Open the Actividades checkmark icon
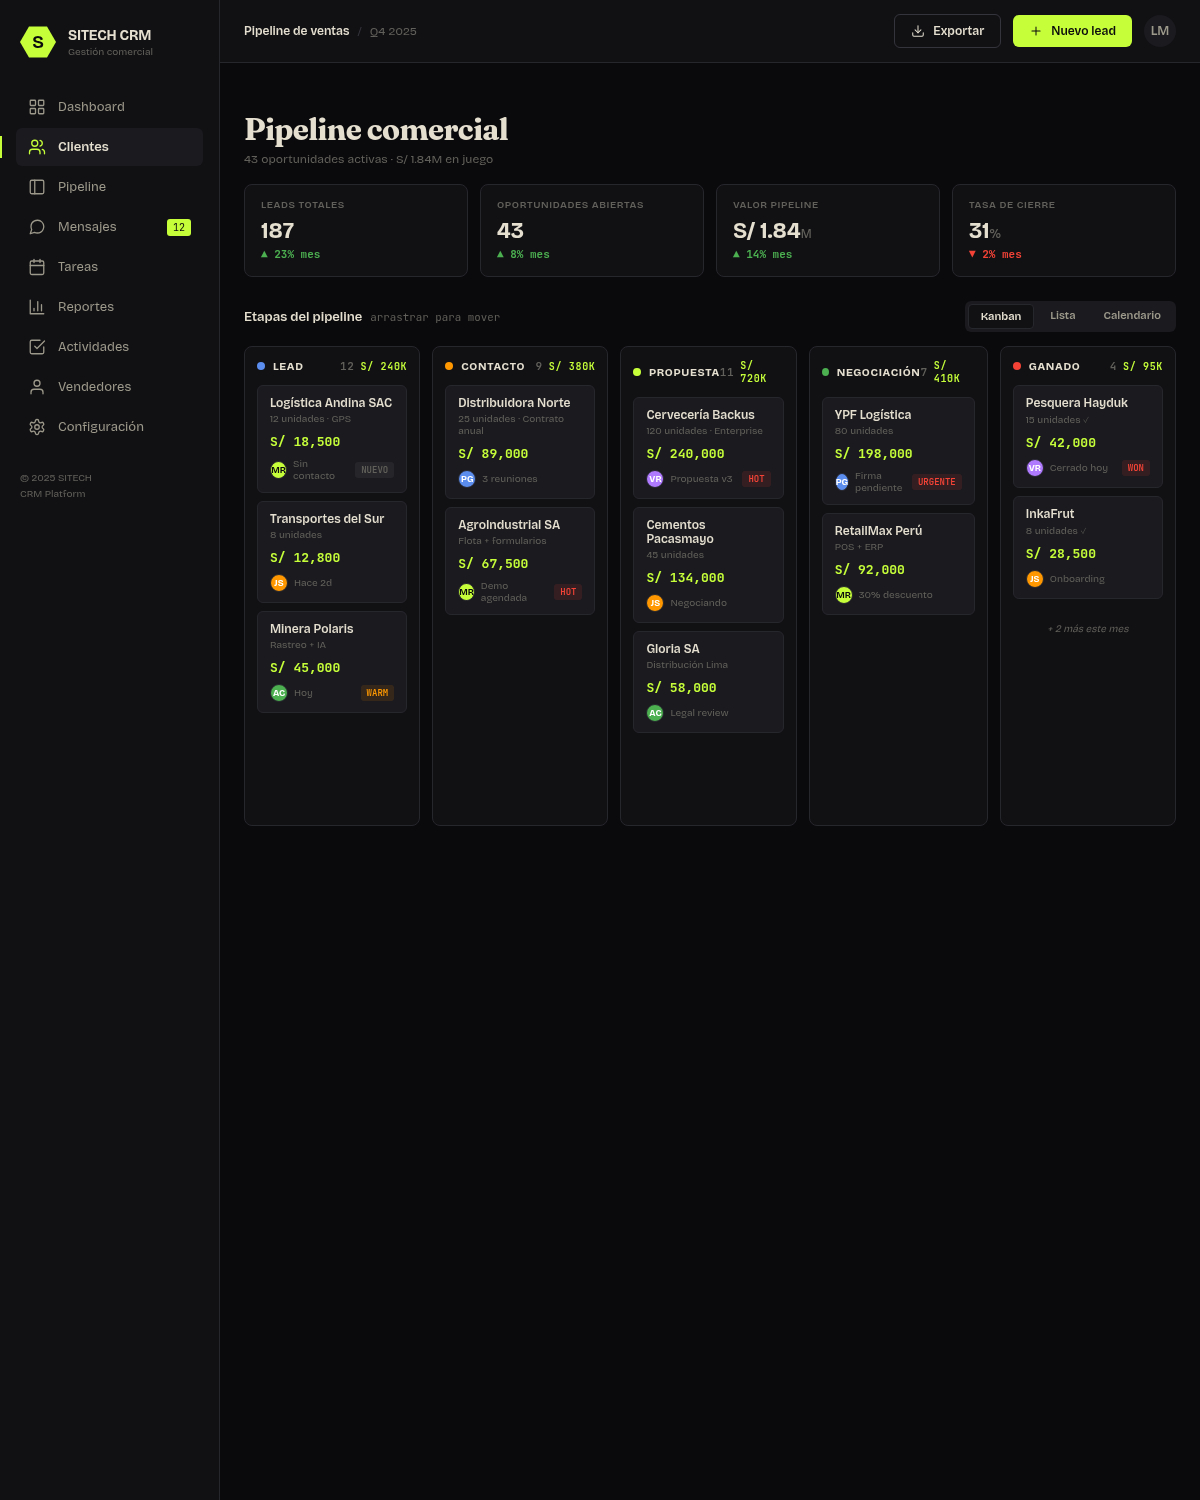 37,347
